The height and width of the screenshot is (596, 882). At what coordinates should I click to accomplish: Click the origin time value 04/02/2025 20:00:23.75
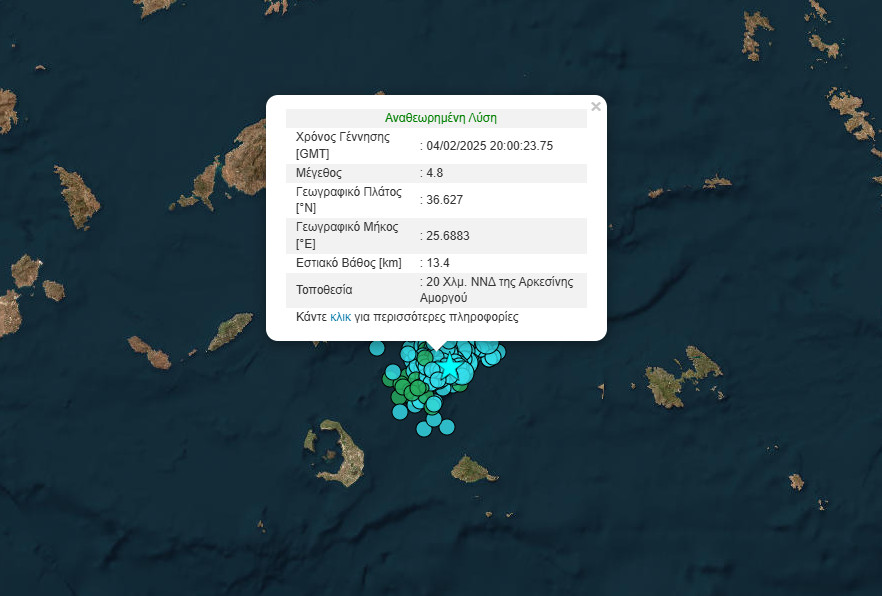[490, 146]
